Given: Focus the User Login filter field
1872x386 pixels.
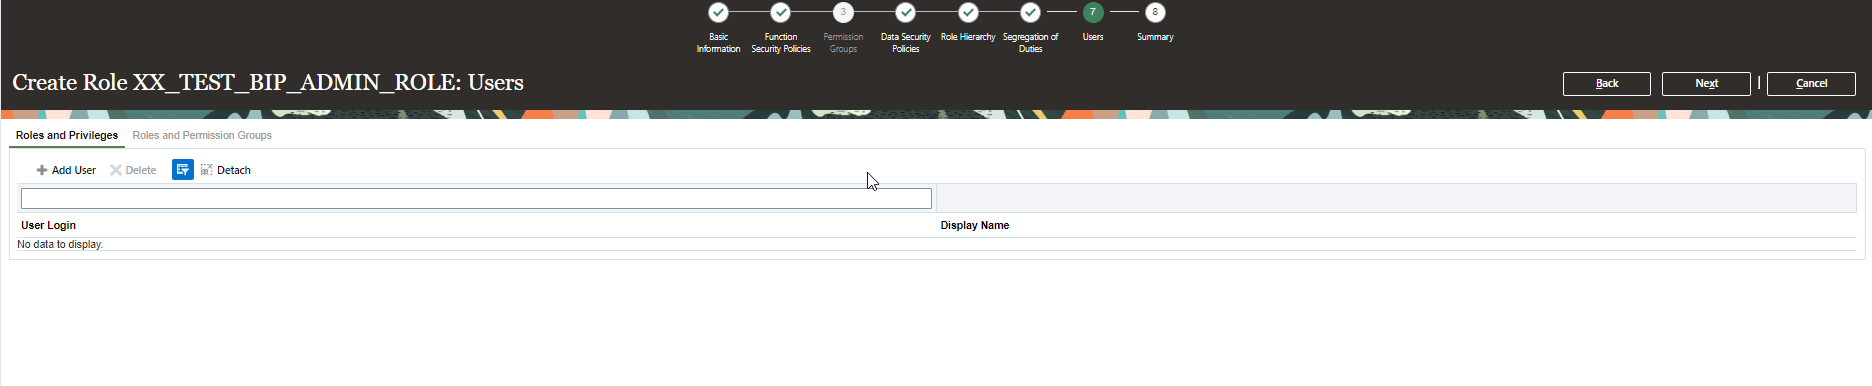Looking at the screenshot, I should (x=476, y=199).
